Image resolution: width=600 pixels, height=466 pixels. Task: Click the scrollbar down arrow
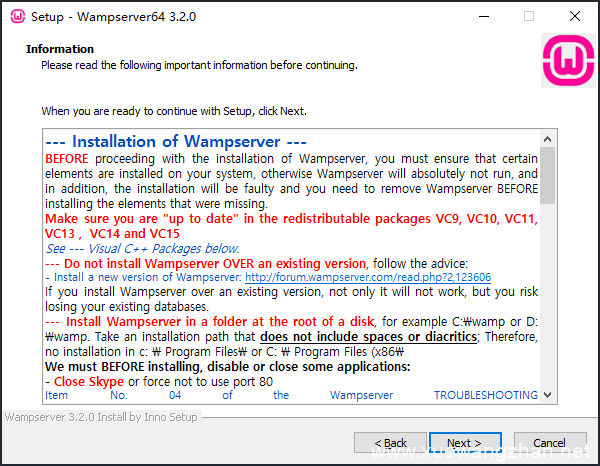(x=548, y=393)
